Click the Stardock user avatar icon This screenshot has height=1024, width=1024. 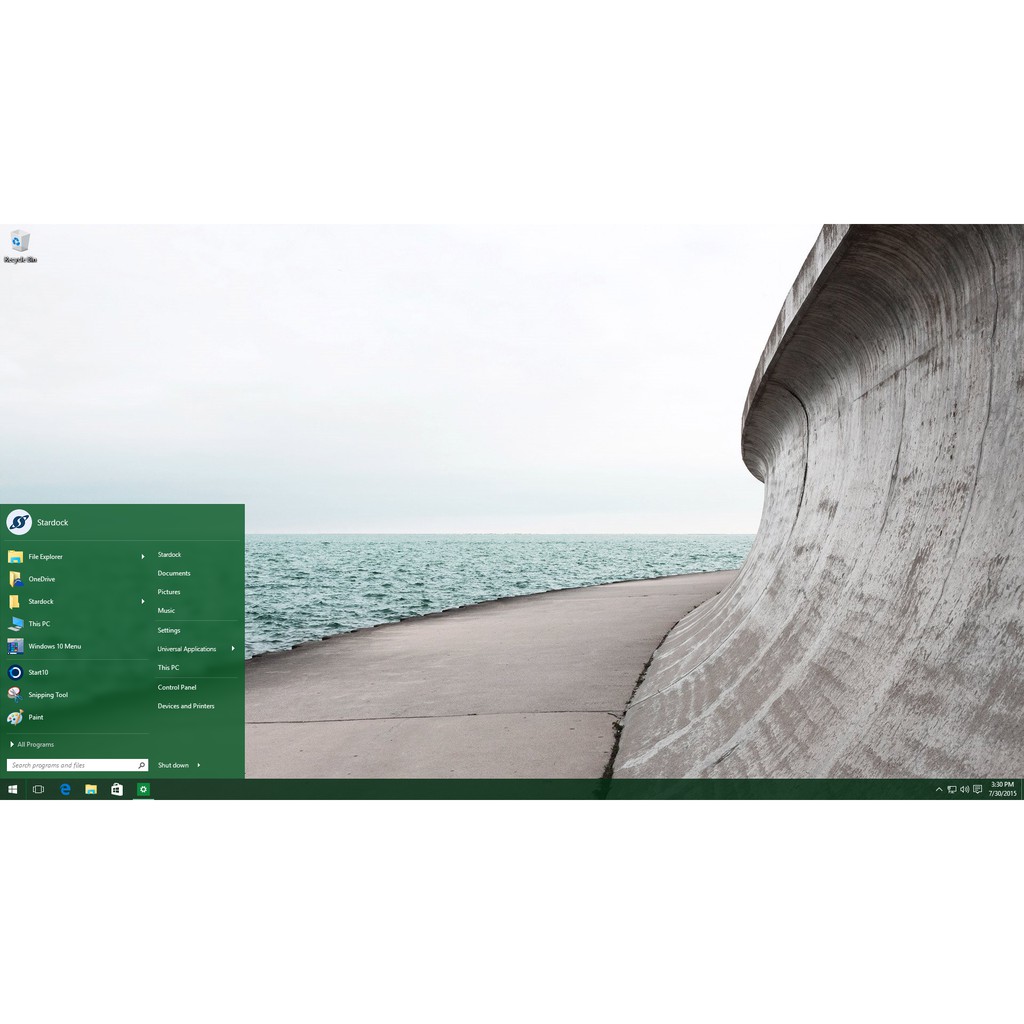(x=19, y=522)
